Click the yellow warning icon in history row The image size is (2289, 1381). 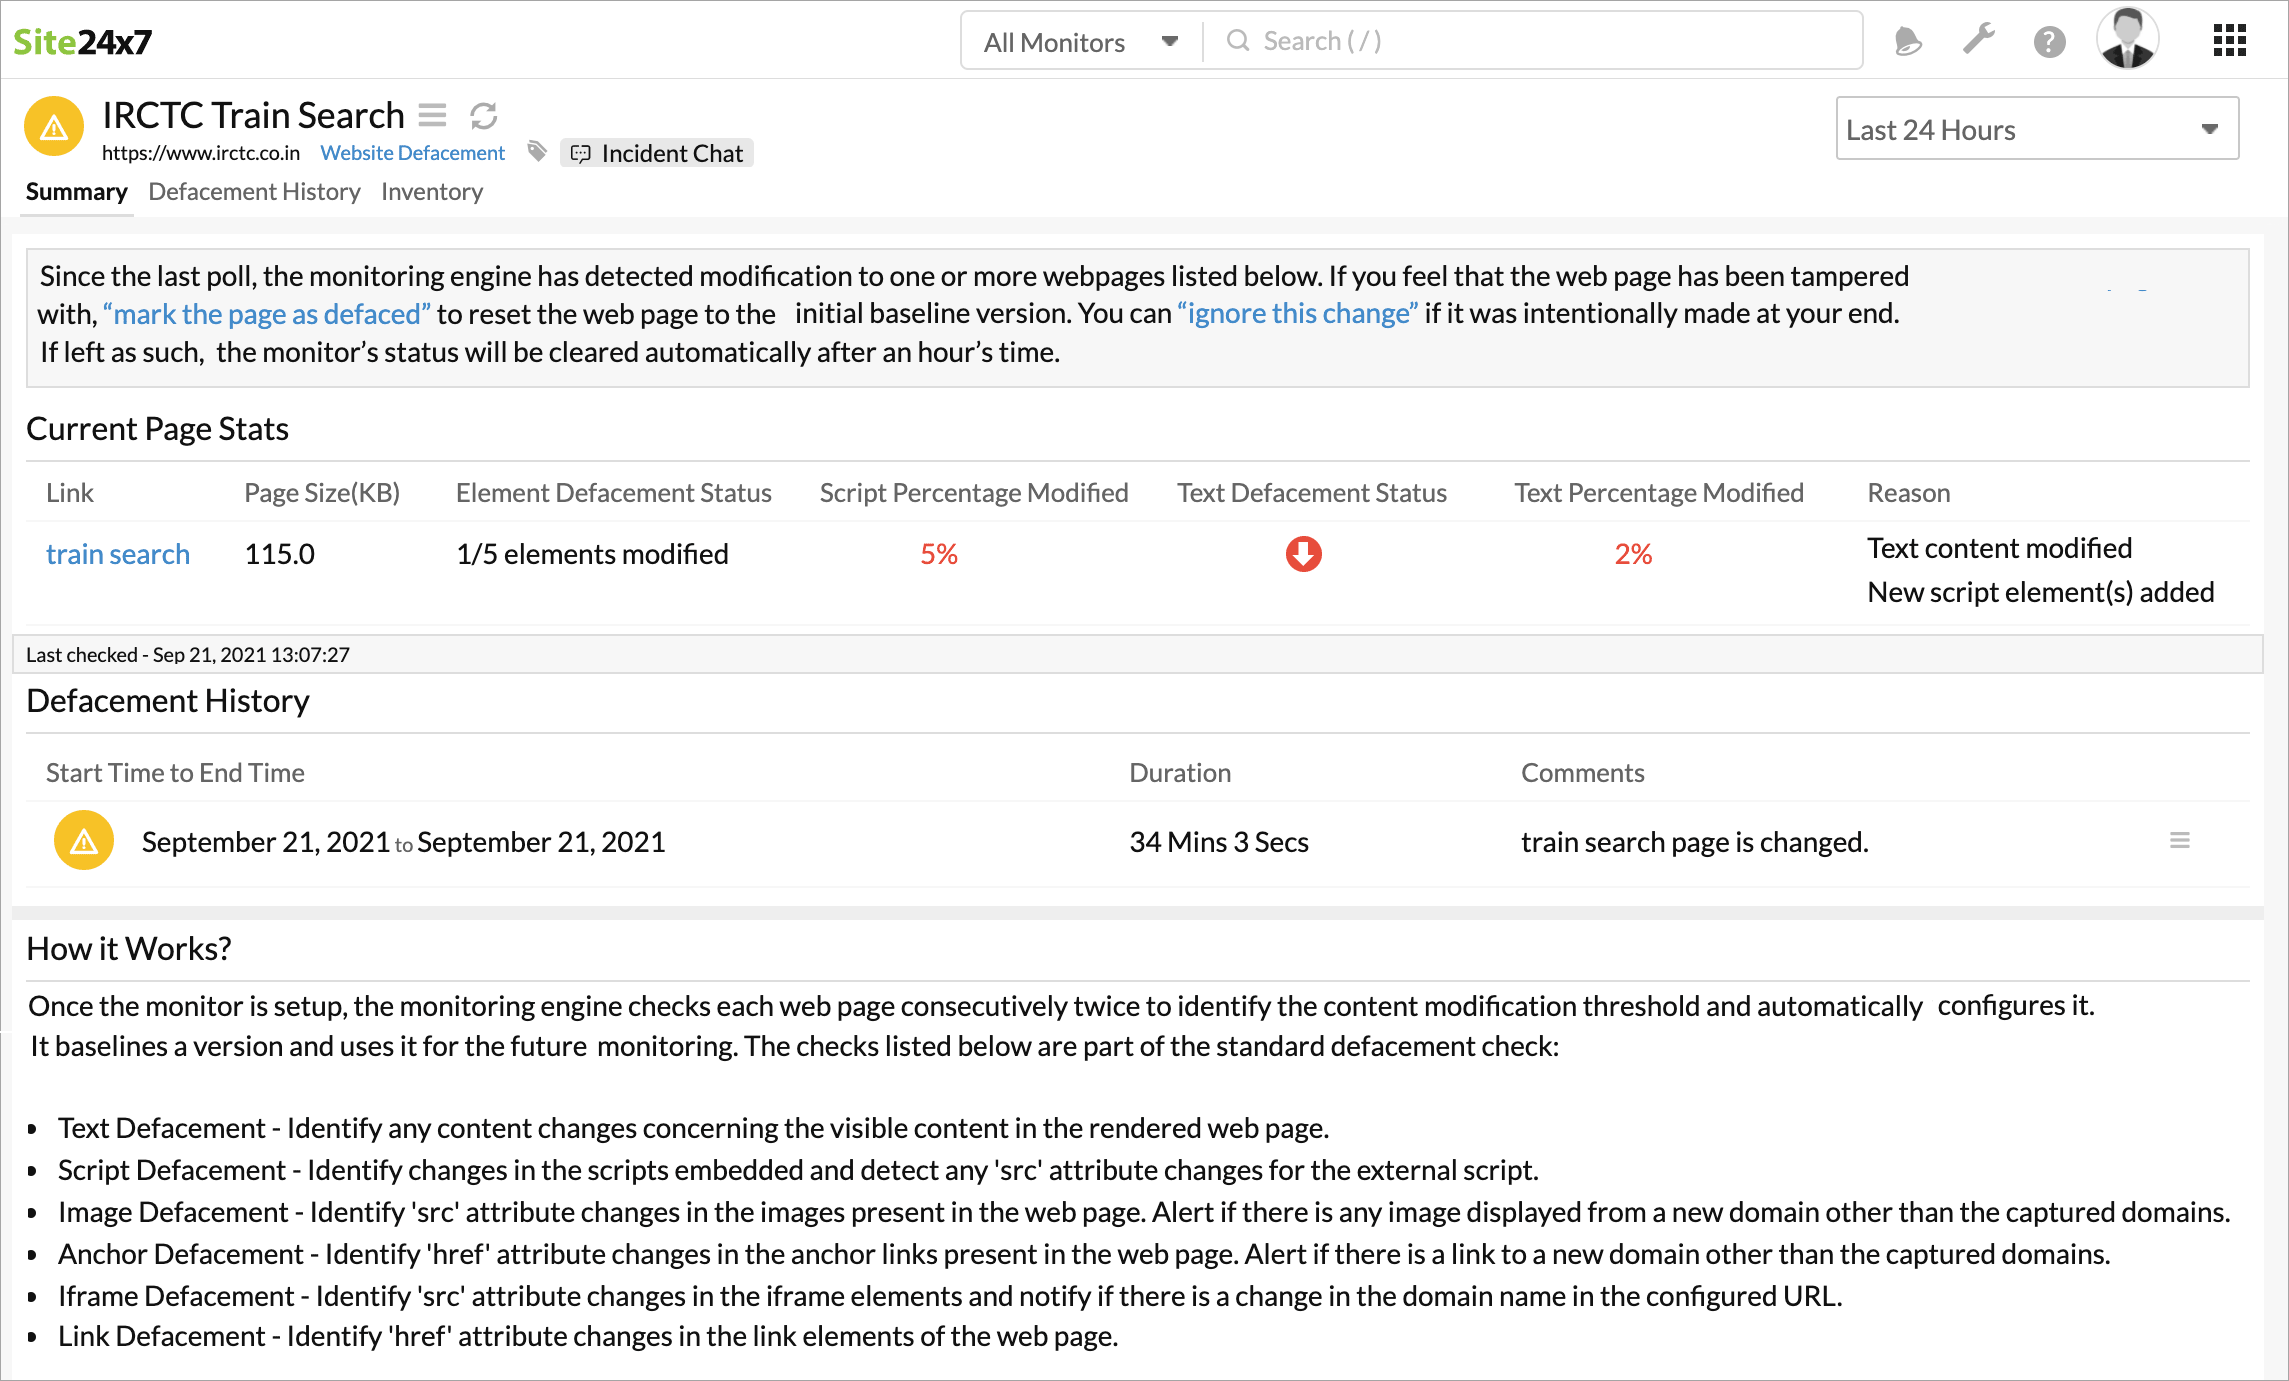(84, 841)
